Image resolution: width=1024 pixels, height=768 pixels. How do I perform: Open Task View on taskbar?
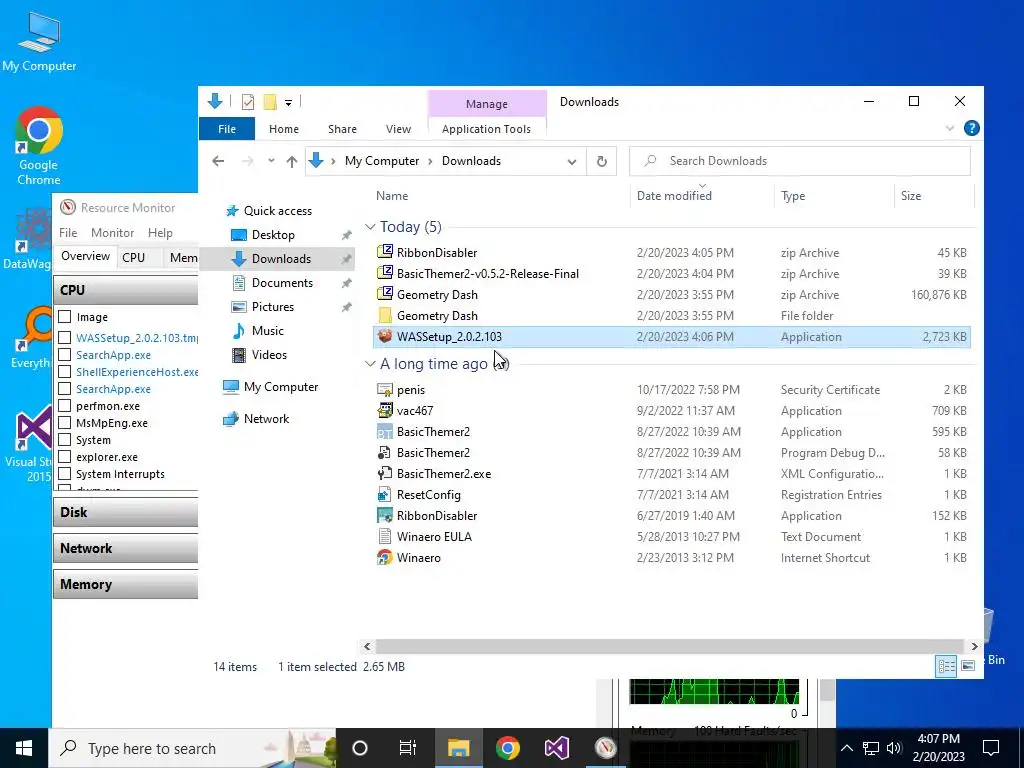point(408,748)
